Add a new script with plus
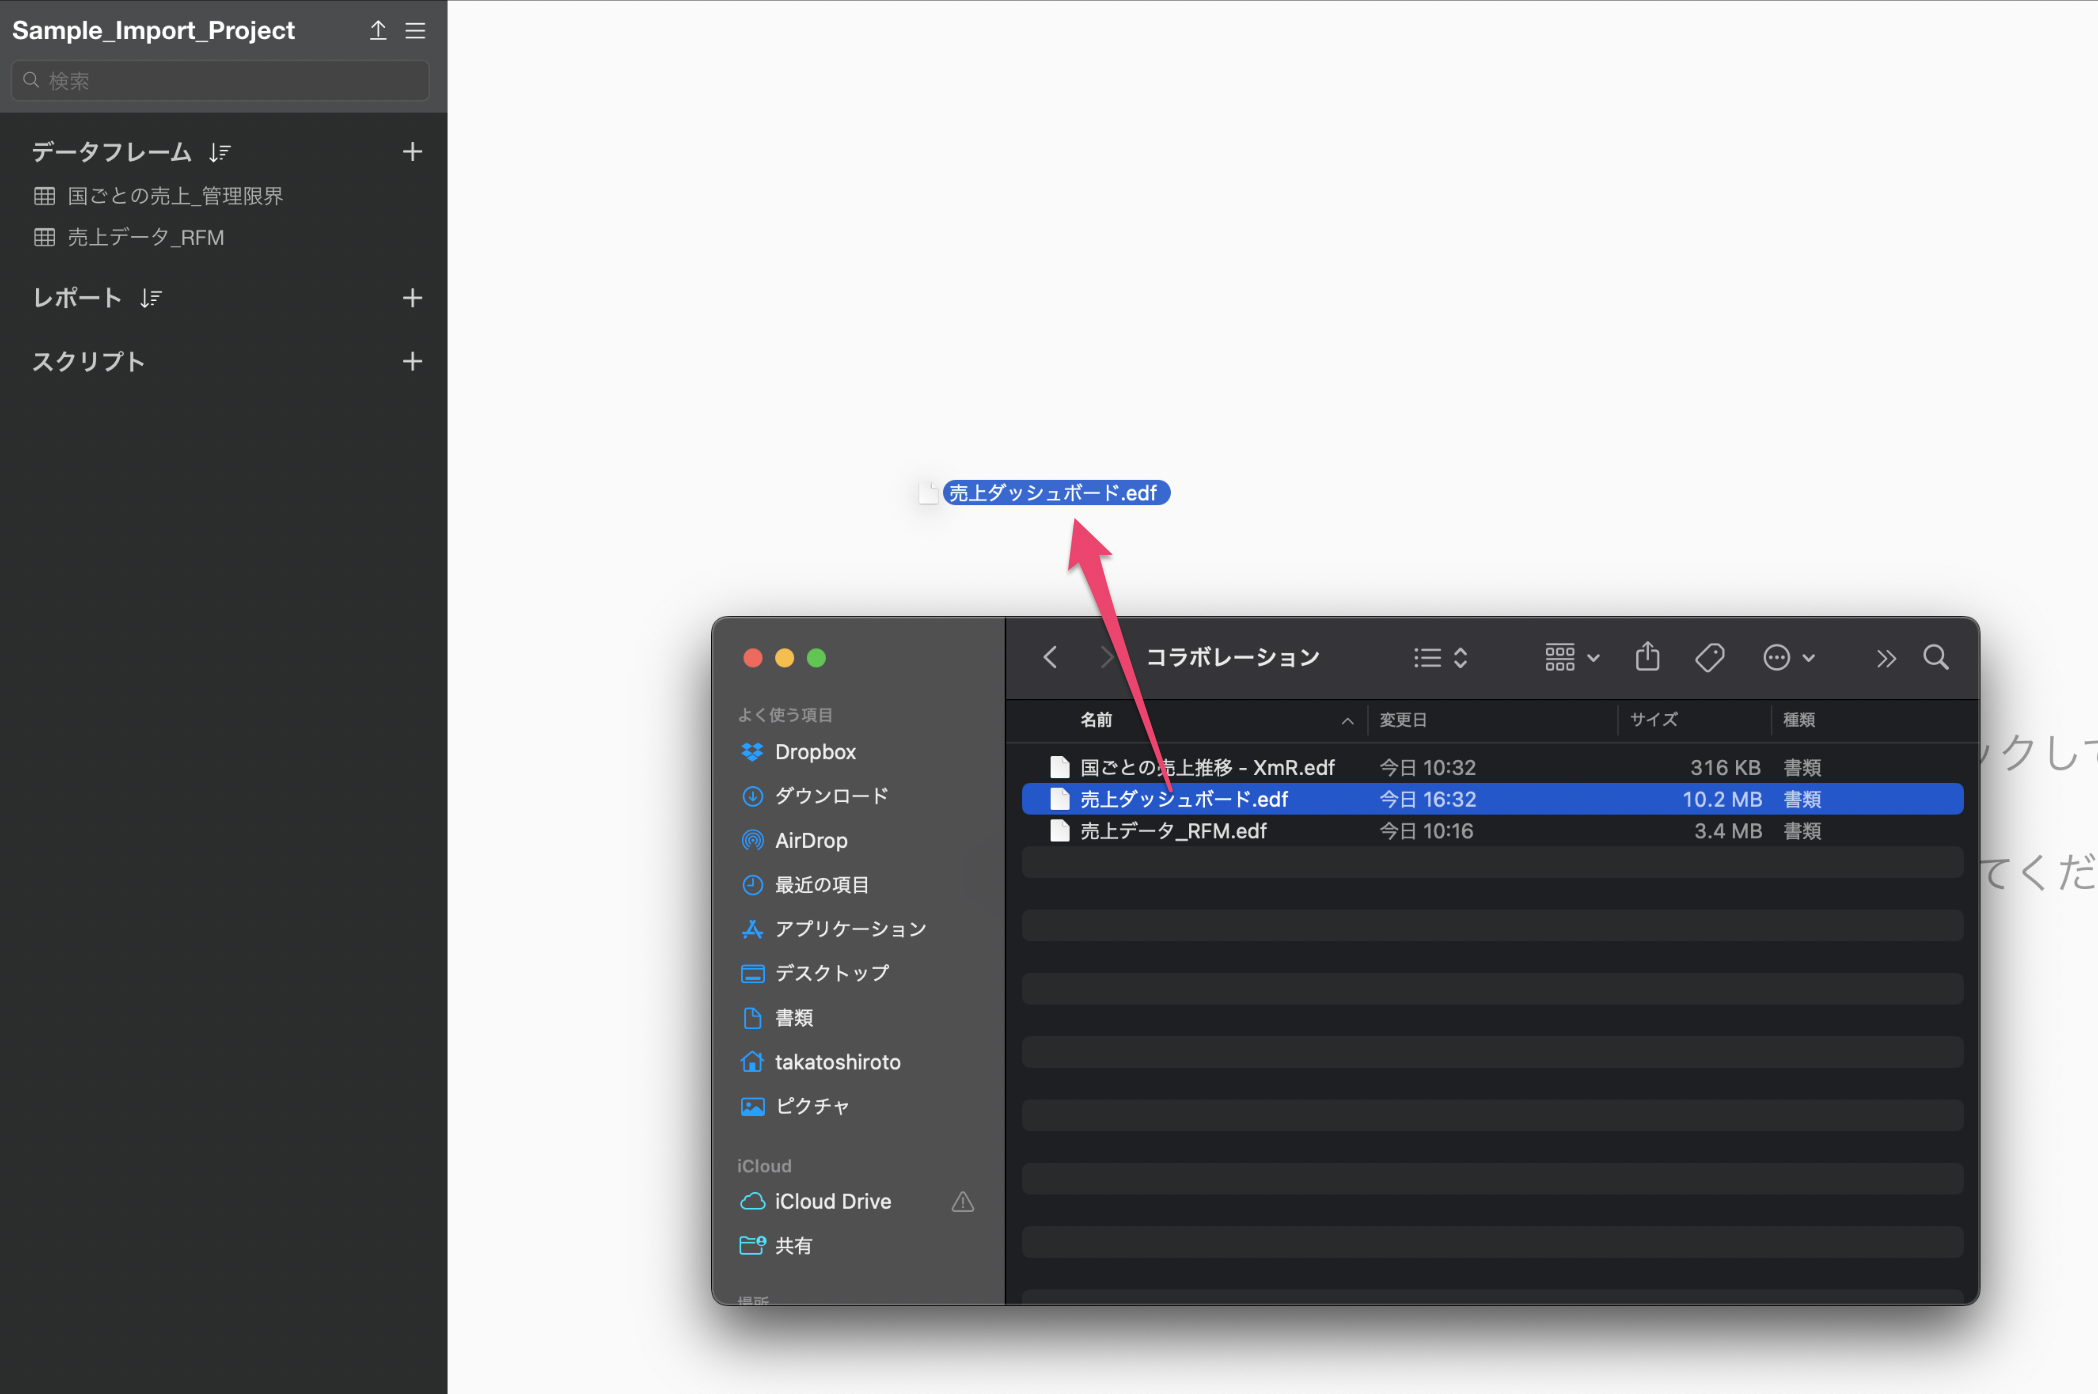 pos(412,362)
